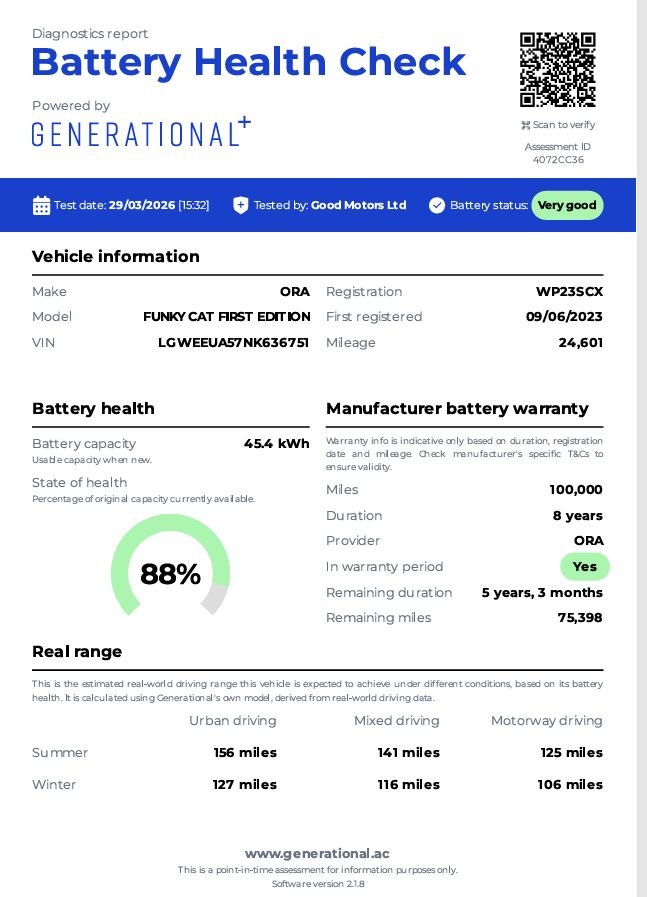The image size is (647, 897).
Task: Click the small scan icon near Scan to verify
Action: pyautogui.click(x=526, y=125)
